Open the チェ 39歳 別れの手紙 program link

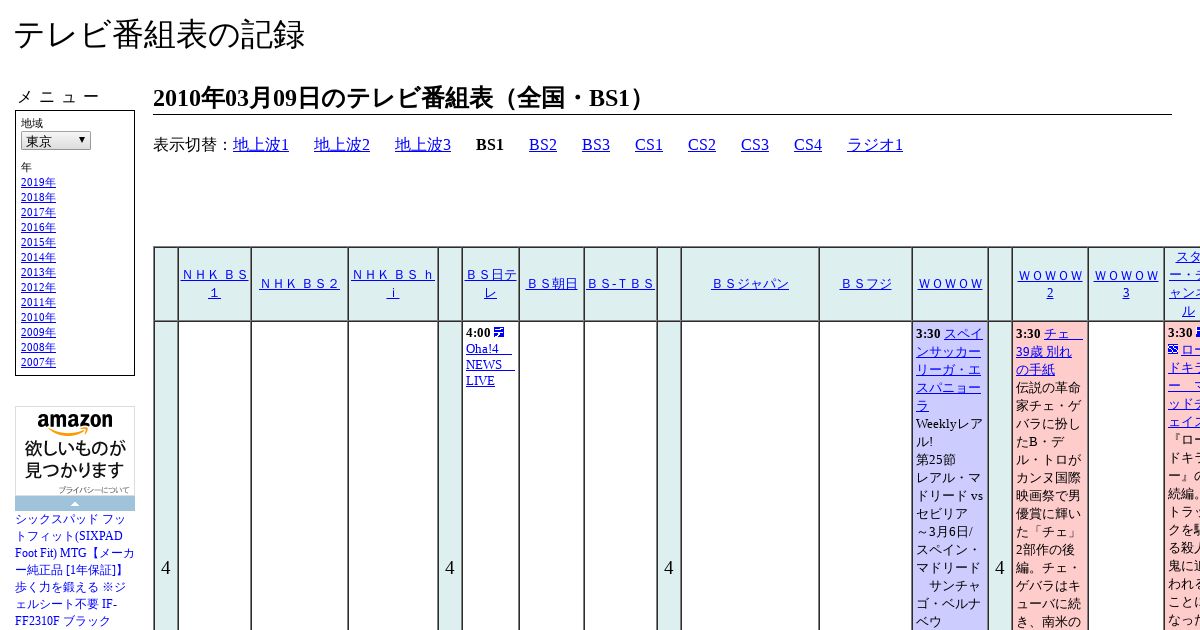[1049, 351]
